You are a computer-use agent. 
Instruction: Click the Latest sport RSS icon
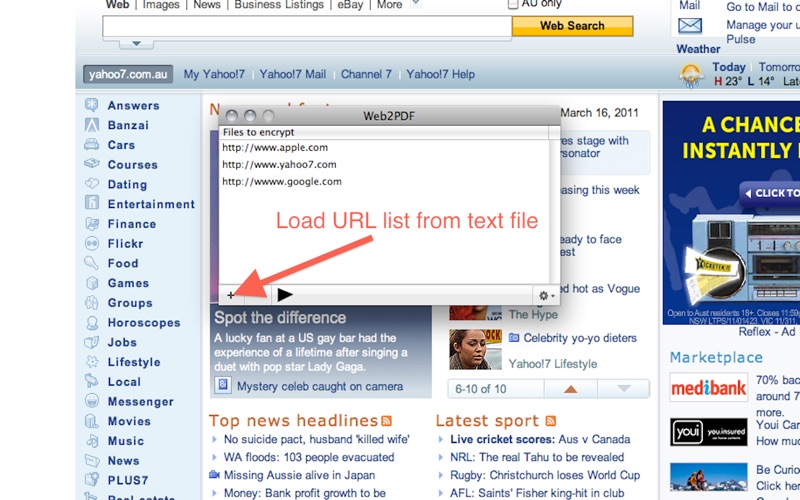coord(551,421)
